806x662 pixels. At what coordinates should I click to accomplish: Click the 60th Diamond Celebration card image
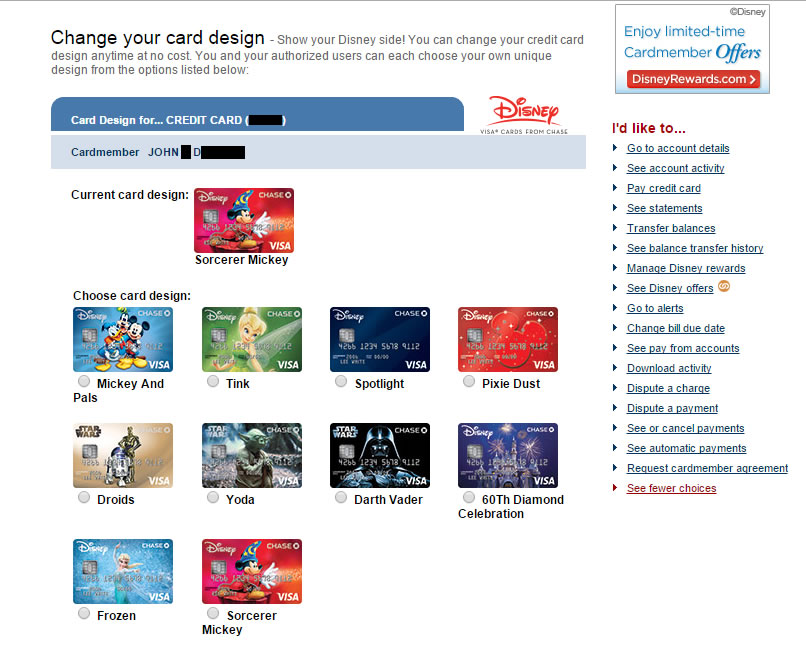[508, 455]
